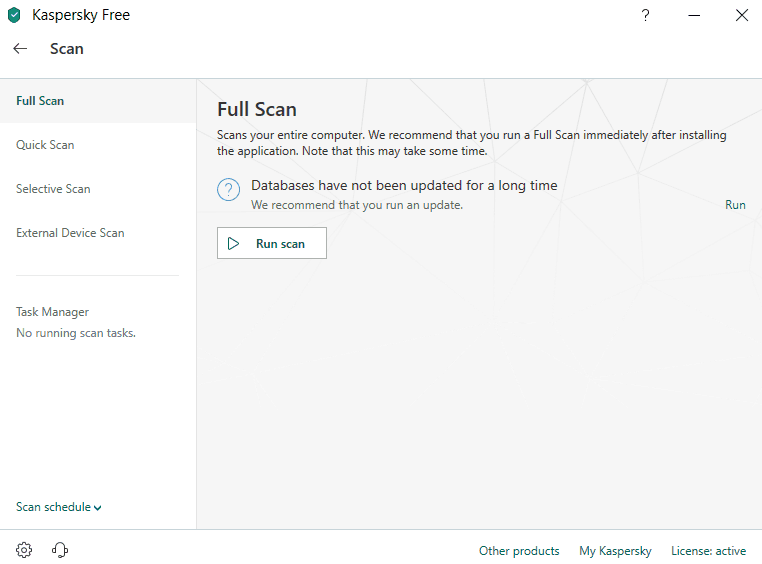Go back using the left arrow
The height and width of the screenshot is (564, 762).
(x=20, y=49)
